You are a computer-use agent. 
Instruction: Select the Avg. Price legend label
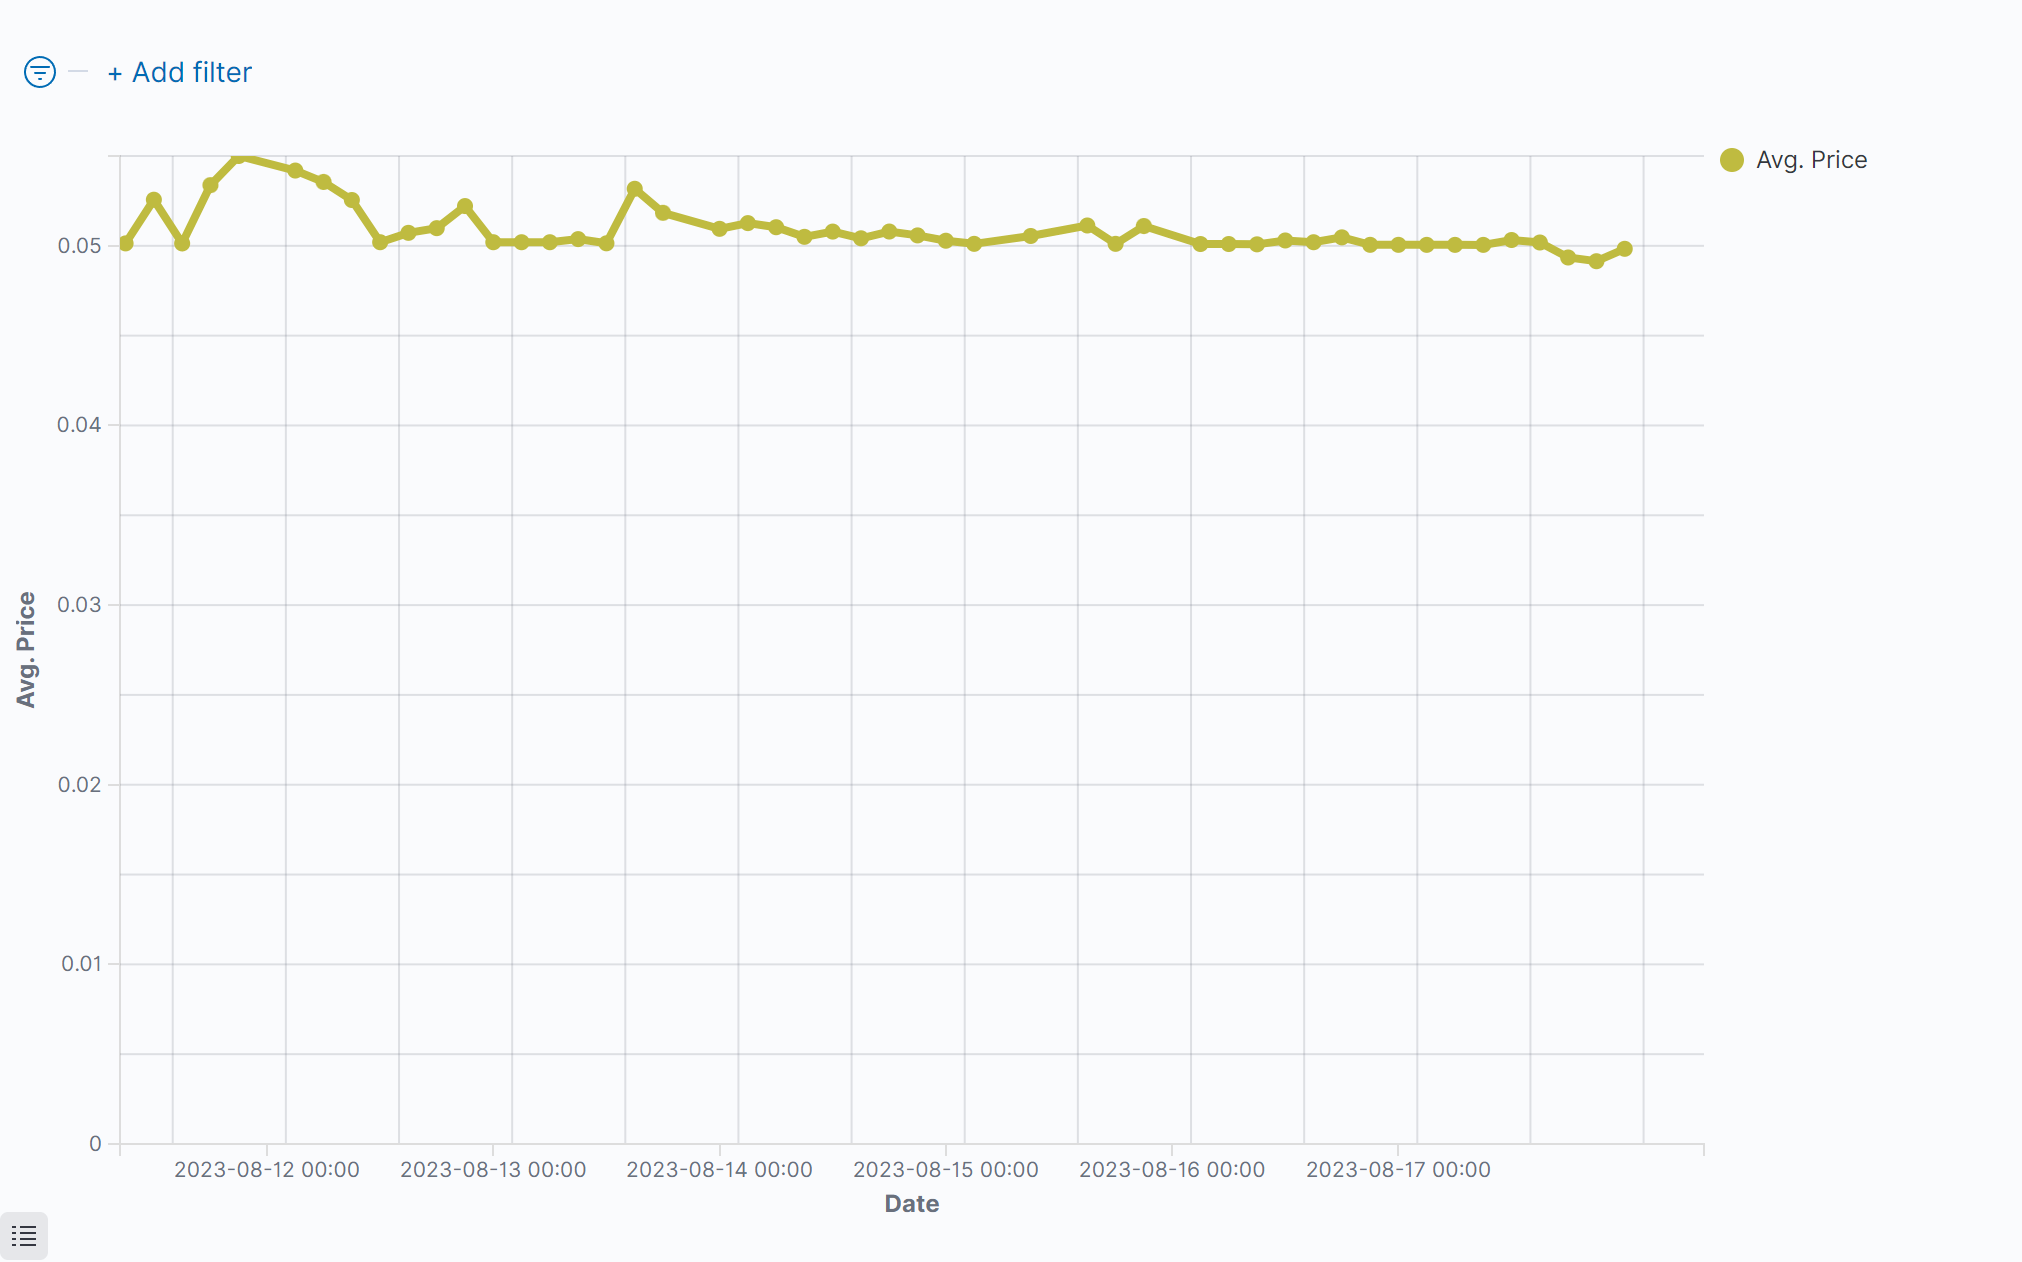pos(1811,160)
